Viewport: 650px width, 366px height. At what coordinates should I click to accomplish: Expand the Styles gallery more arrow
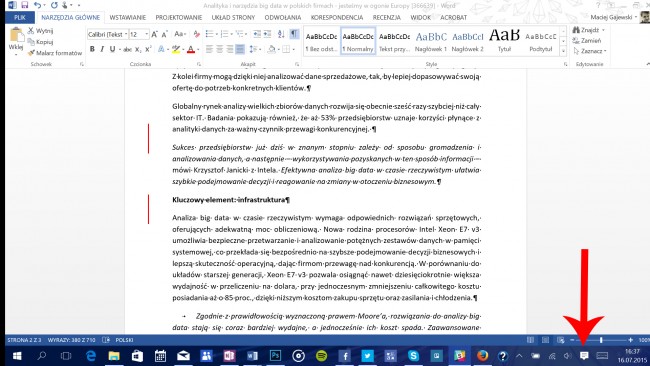pyautogui.click(x=563, y=51)
